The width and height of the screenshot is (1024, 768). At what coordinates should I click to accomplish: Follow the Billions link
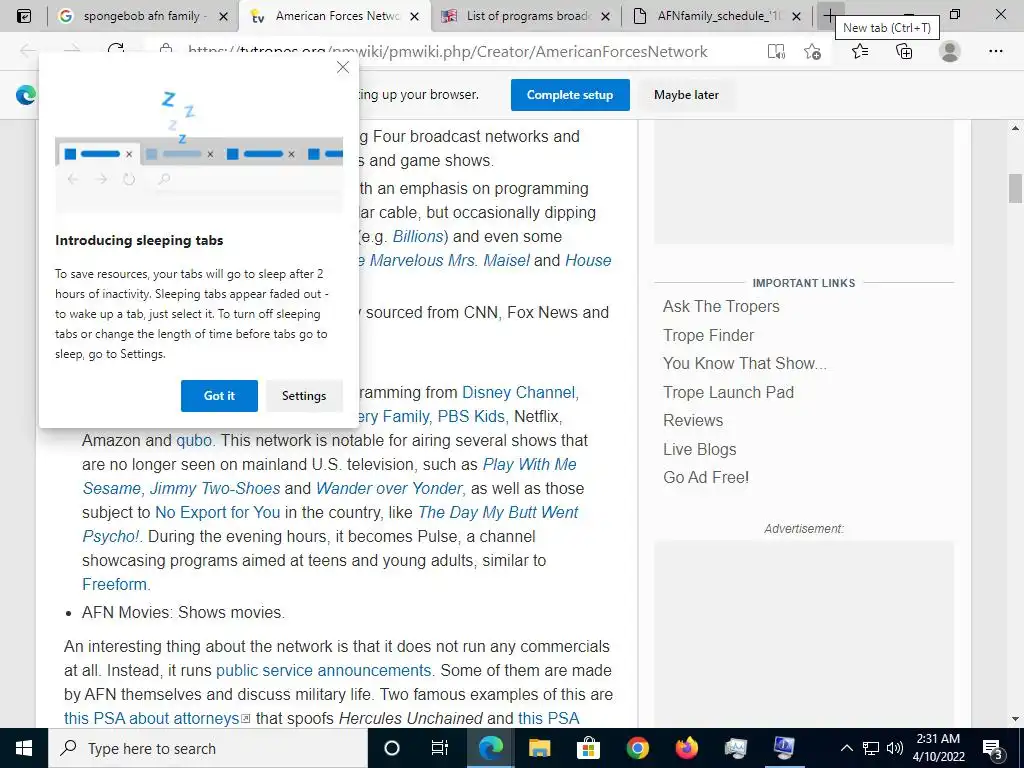click(x=420, y=236)
